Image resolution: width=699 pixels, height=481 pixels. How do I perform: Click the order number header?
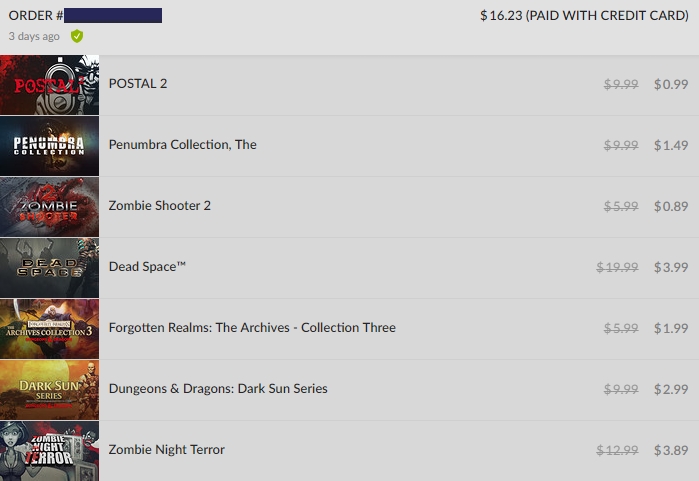click(x=85, y=16)
